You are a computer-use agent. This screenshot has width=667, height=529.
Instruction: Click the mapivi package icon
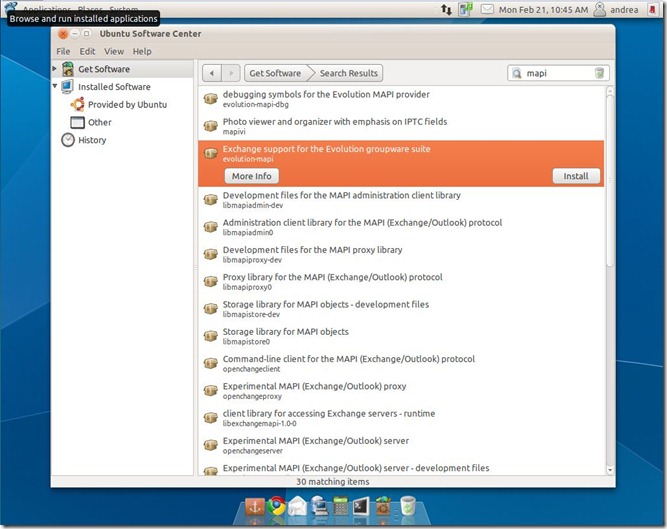210,126
